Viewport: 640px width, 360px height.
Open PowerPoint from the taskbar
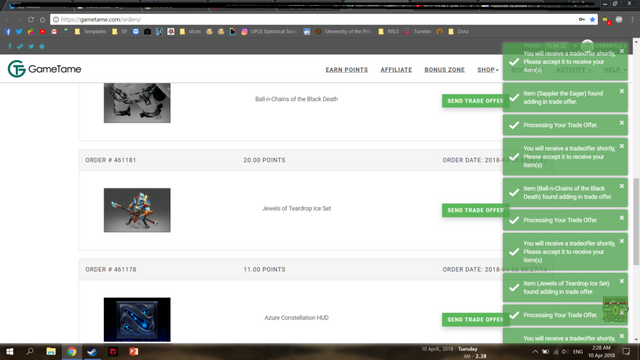(x=133, y=351)
